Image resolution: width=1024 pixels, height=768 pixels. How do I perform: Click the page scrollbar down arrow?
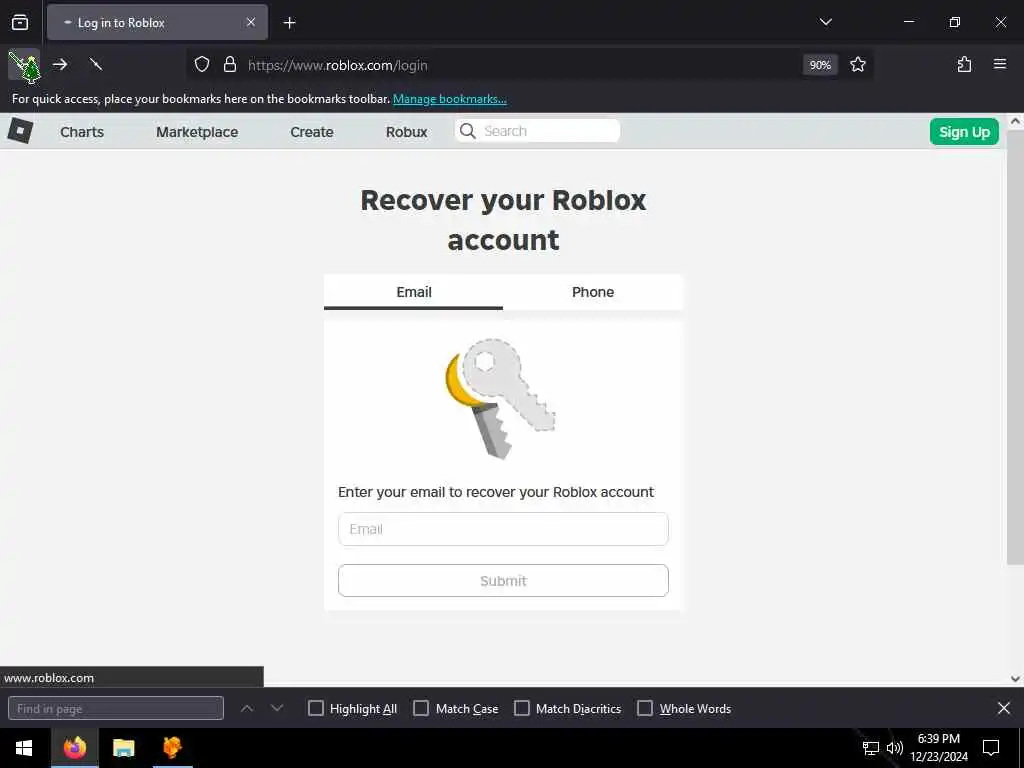coord(1015,679)
